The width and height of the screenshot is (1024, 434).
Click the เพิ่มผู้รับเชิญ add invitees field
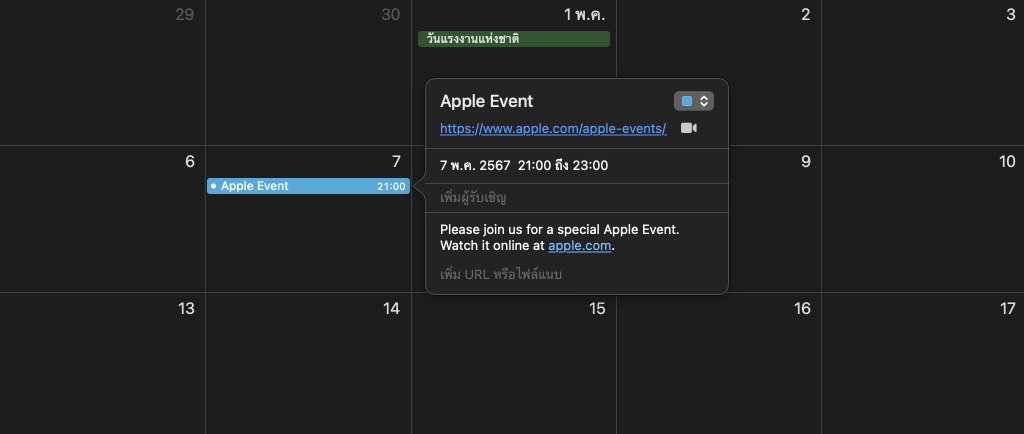pyautogui.click(x=473, y=198)
